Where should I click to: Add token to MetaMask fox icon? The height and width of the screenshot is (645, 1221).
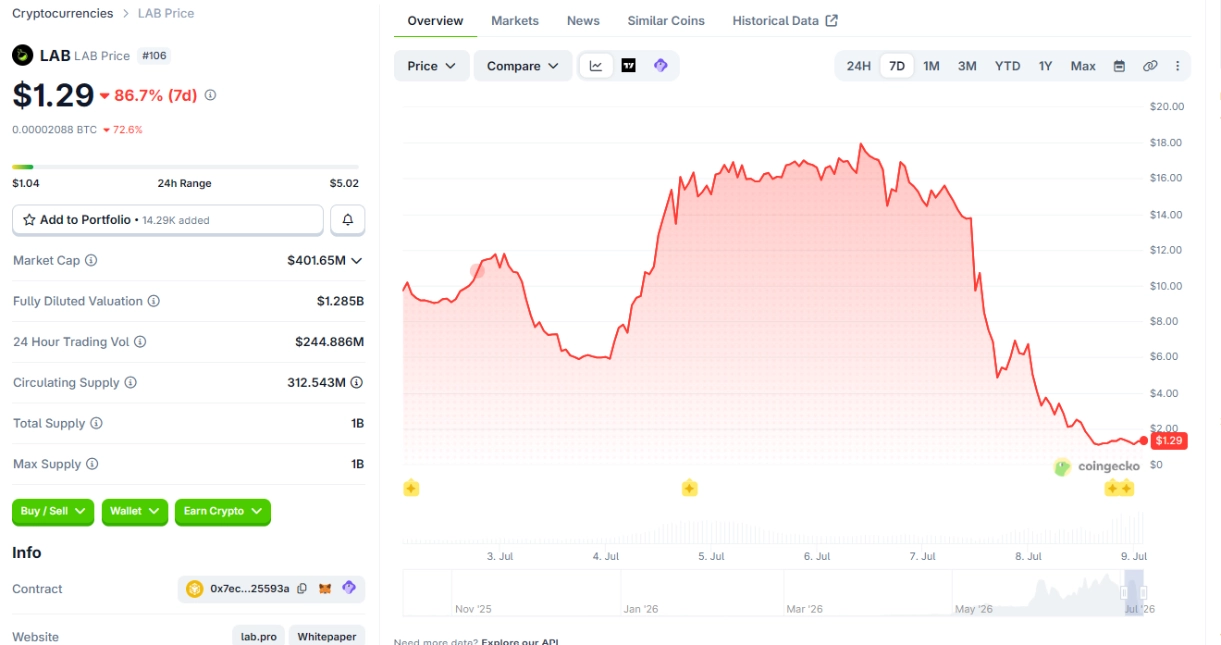pyautogui.click(x=325, y=589)
